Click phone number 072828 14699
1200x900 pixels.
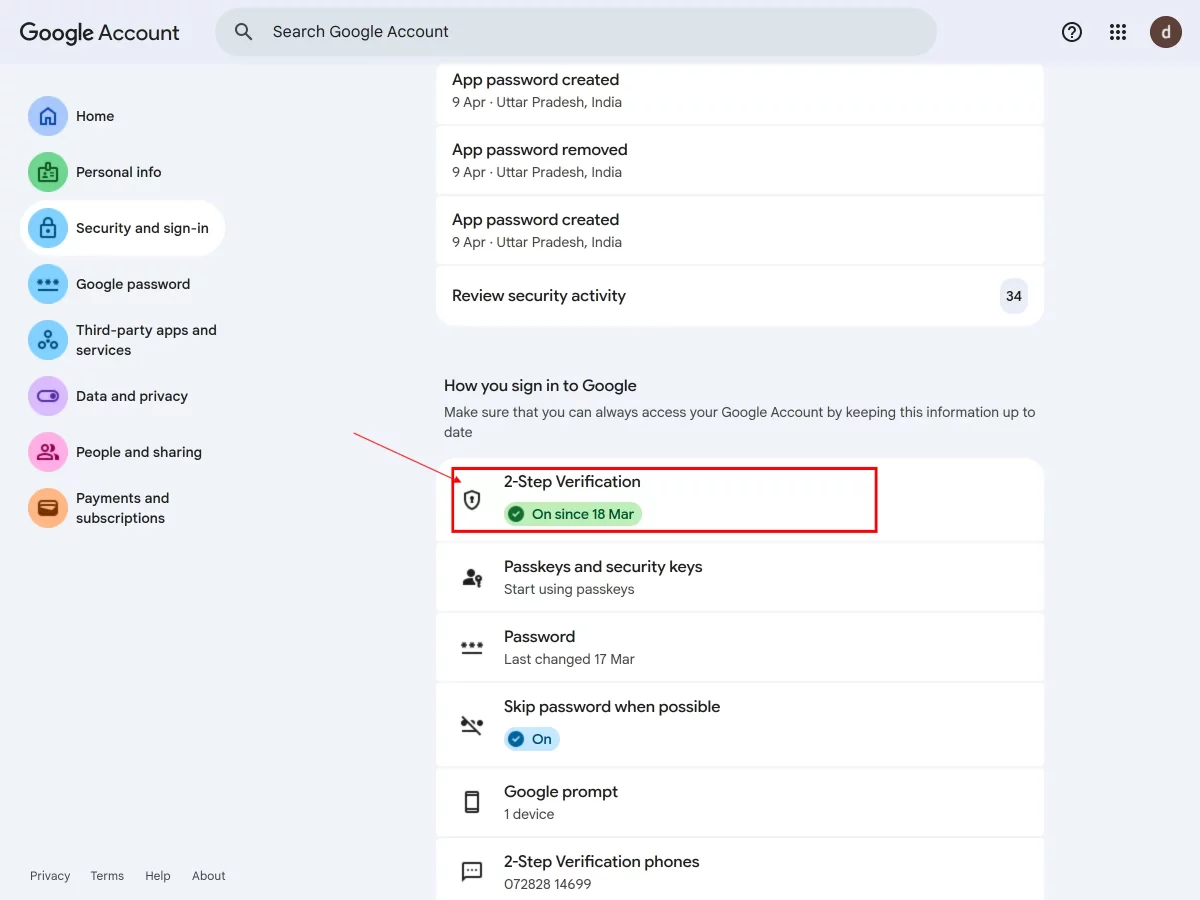click(547, 884)
